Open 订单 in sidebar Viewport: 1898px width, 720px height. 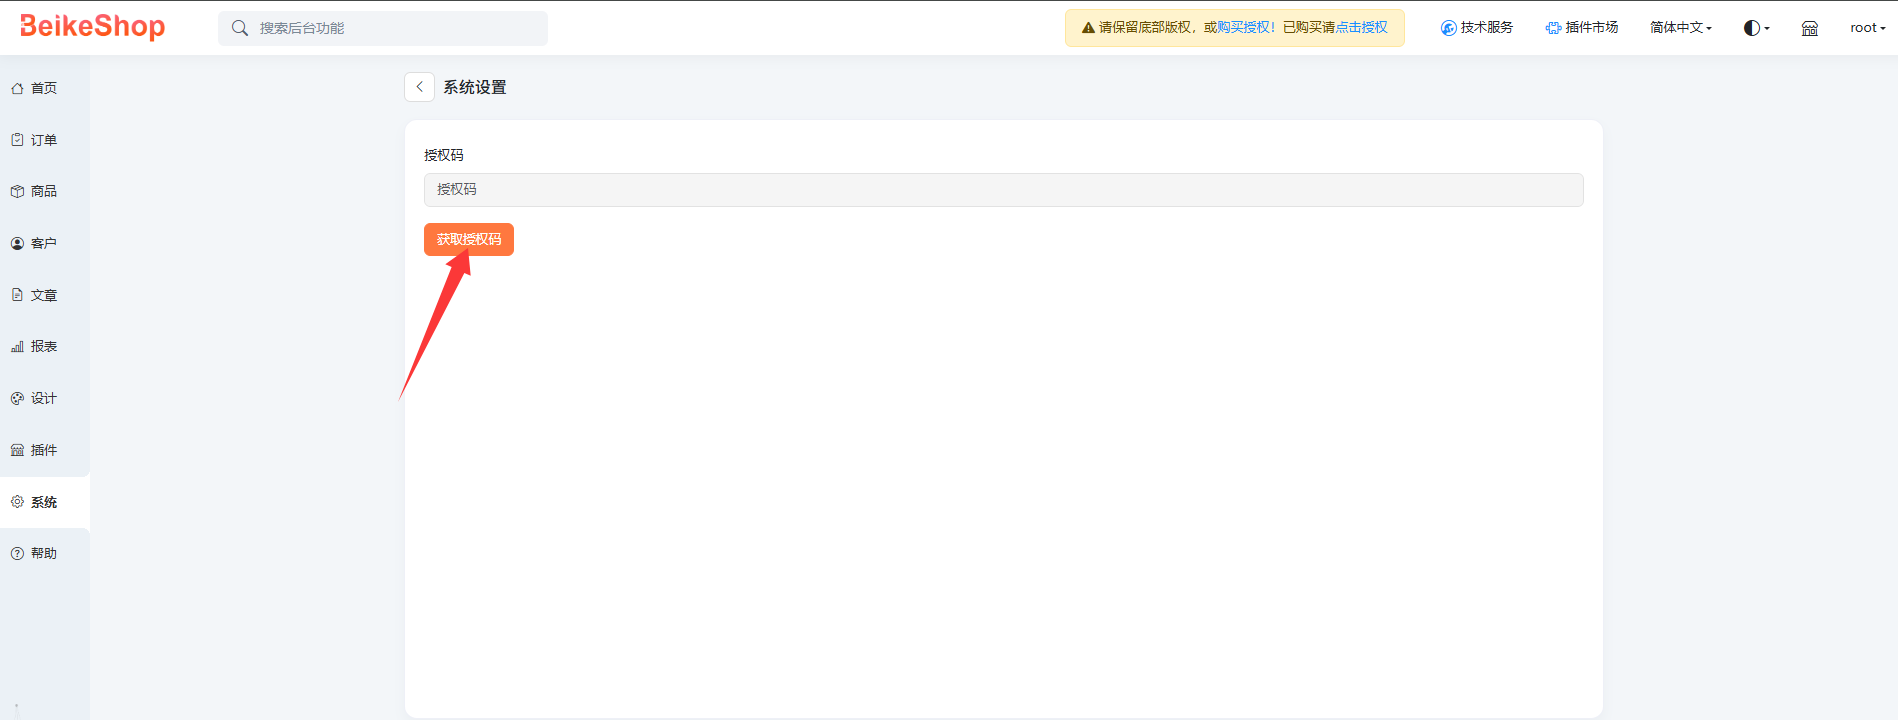(44, 140)
